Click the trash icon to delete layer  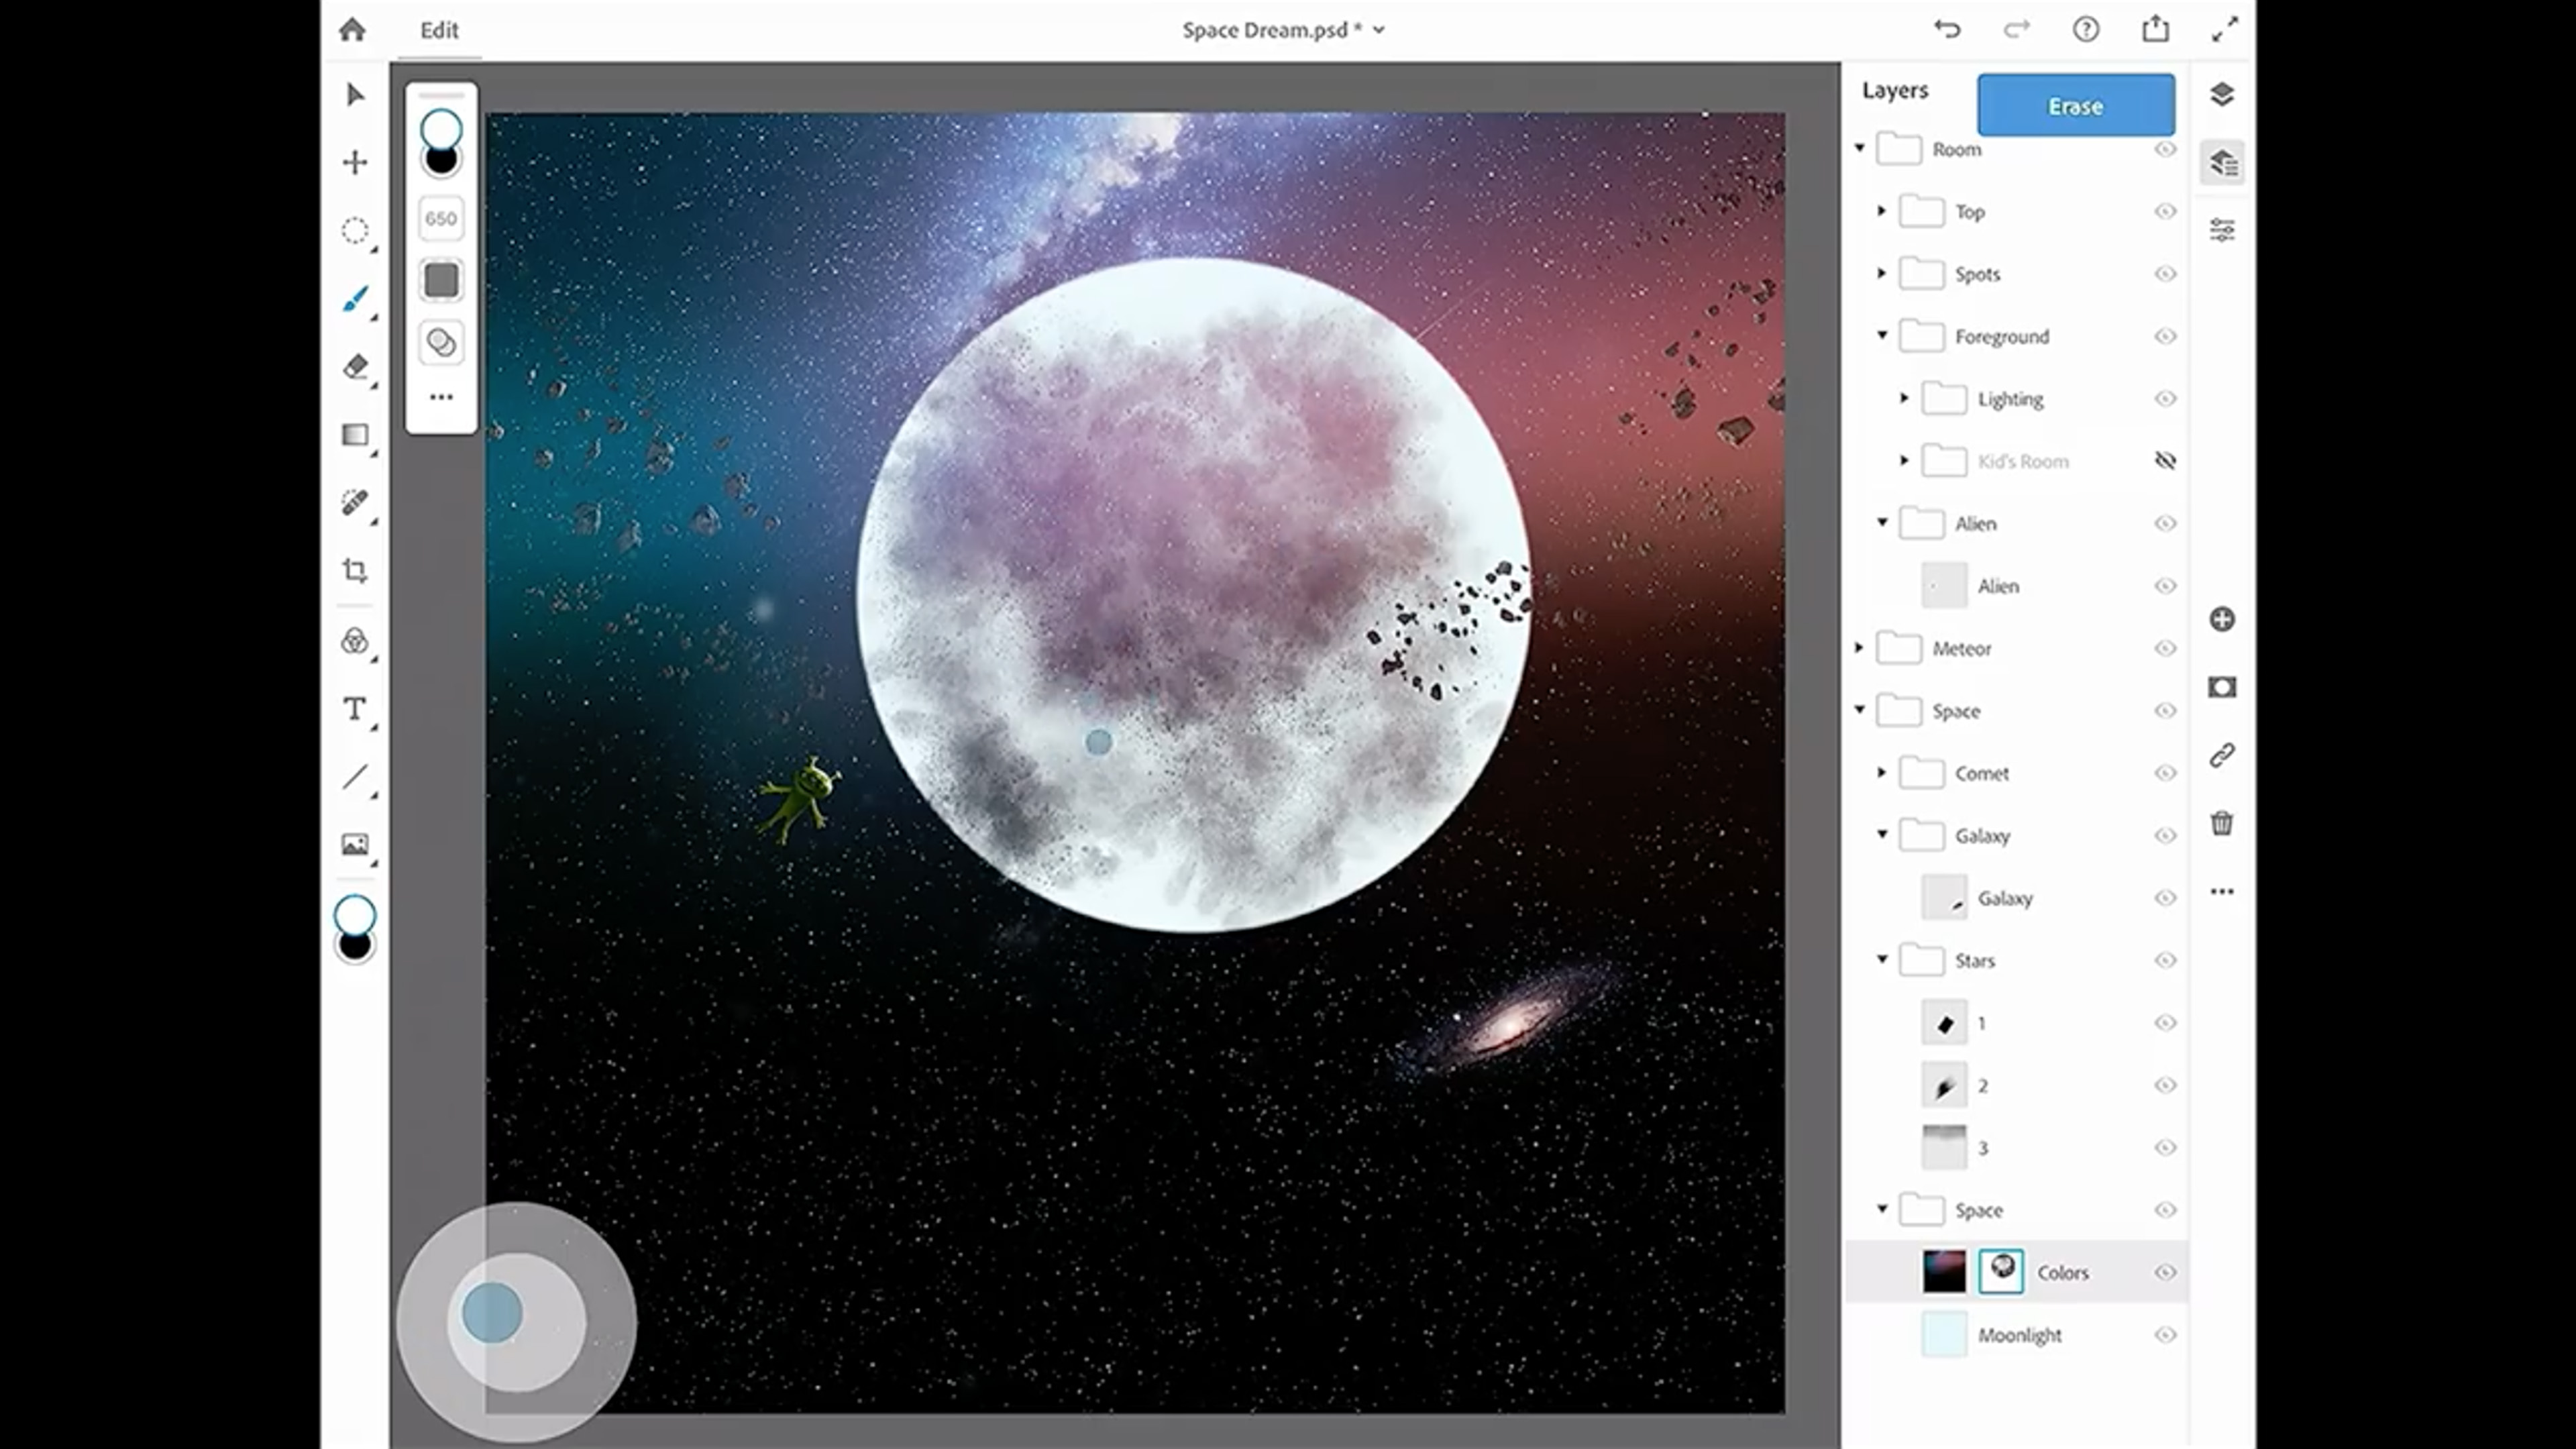point(2221,823)
